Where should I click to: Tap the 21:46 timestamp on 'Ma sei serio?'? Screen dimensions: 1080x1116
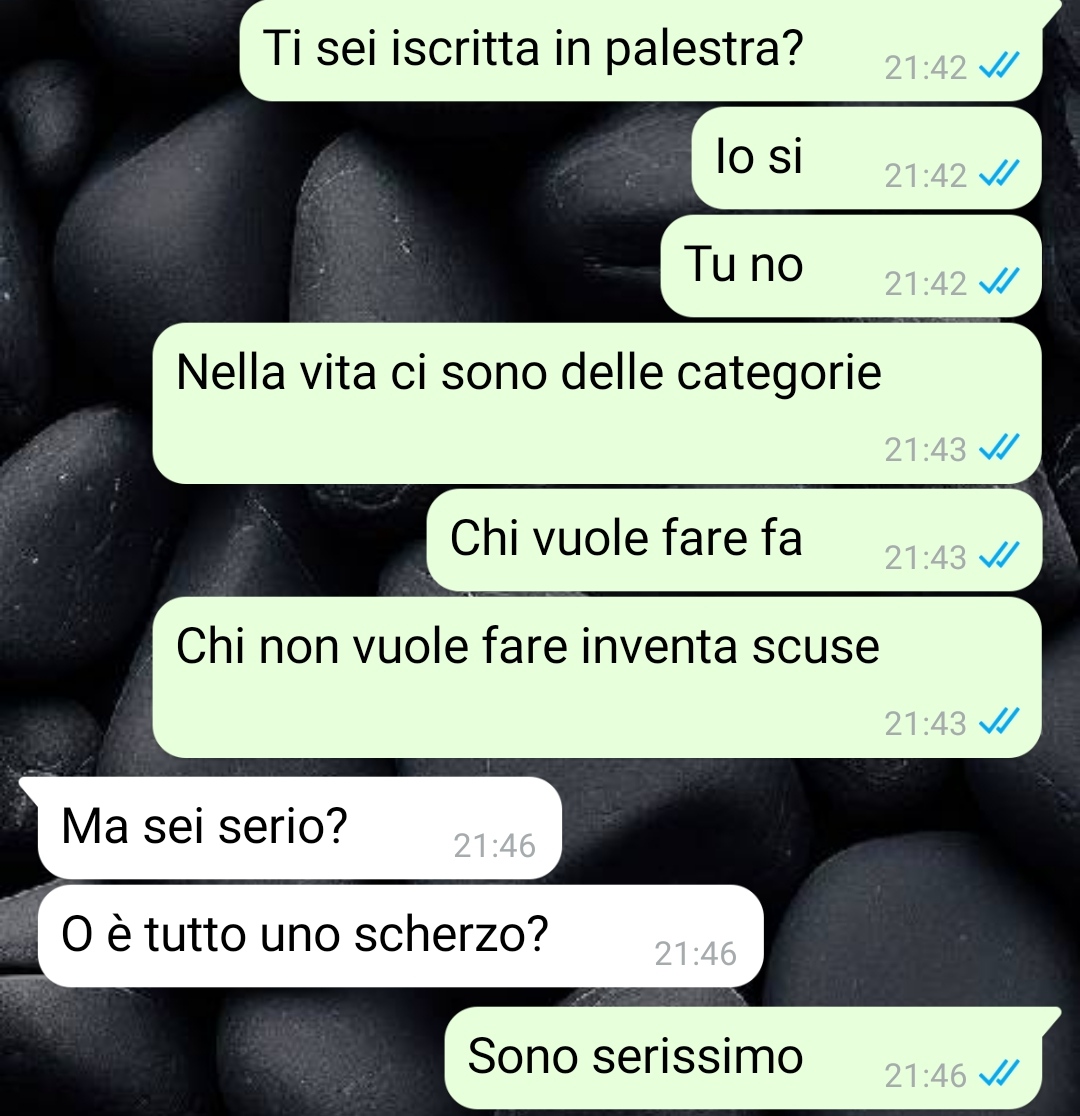point(494,846)
